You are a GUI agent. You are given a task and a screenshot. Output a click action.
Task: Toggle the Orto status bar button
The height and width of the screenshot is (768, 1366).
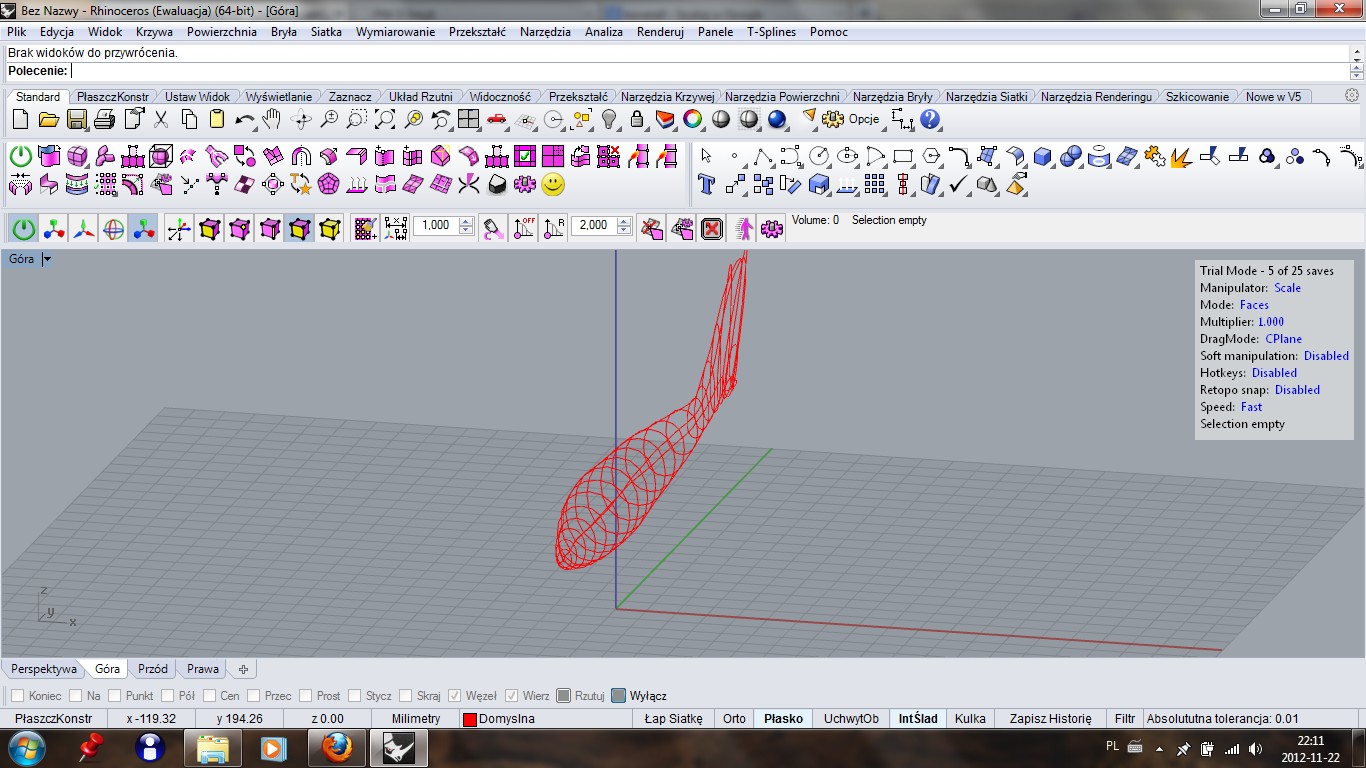click(x=734, y=719)
